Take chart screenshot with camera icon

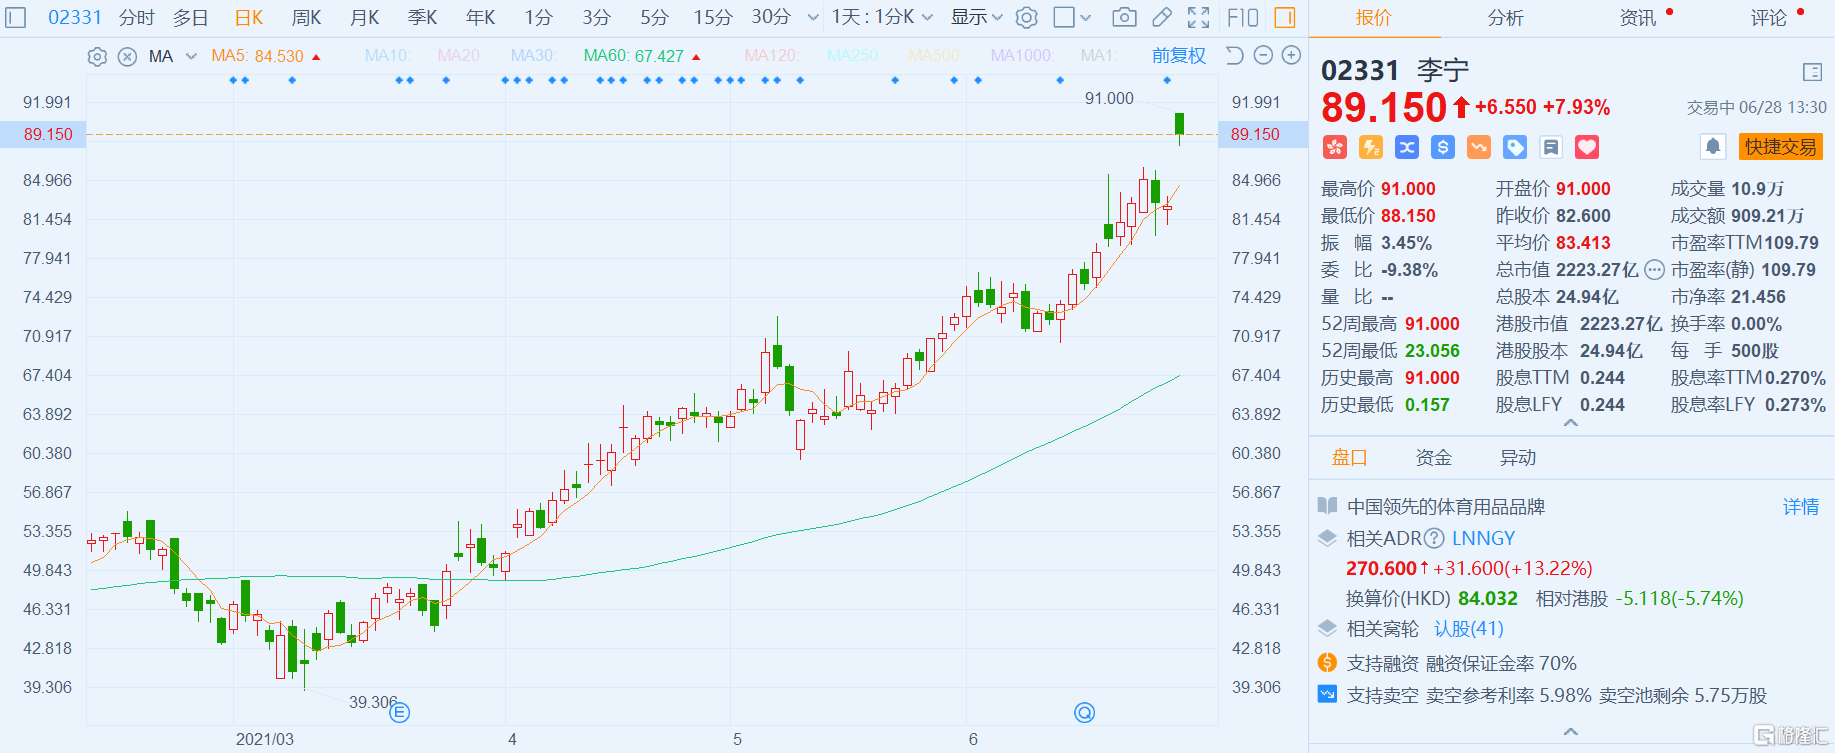click(x=1124, y=17)
